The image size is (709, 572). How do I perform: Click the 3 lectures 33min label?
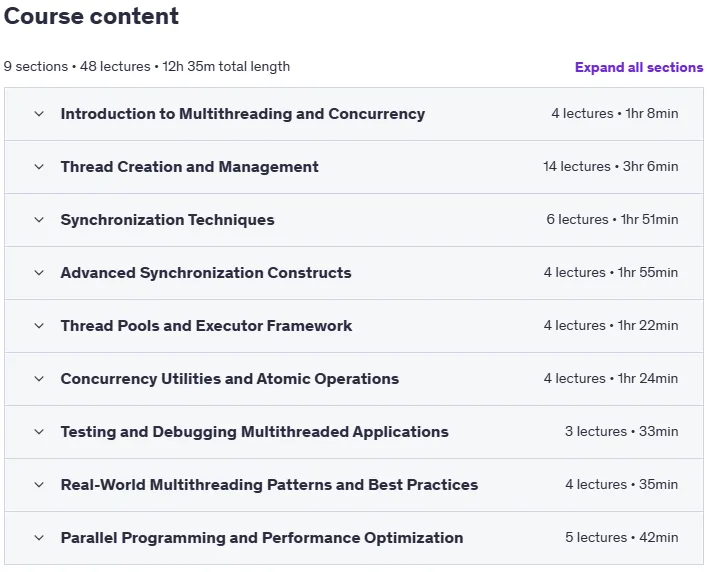[x=622, y=431]
